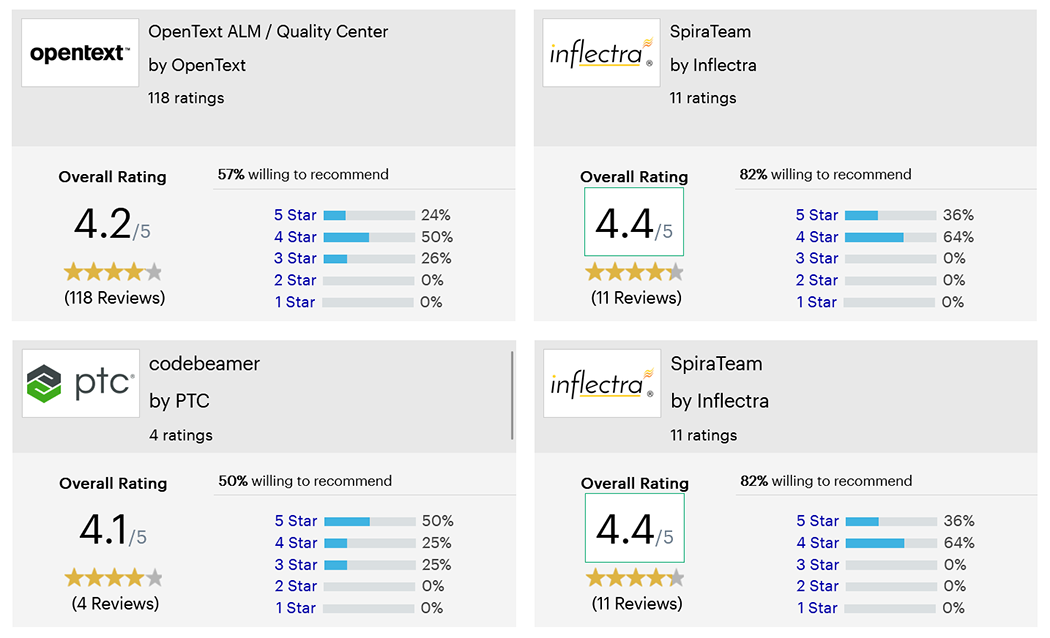Open the OpenText ALM / Quality Center title
Screen dimensions: 1050x638
tap(268, 31)
